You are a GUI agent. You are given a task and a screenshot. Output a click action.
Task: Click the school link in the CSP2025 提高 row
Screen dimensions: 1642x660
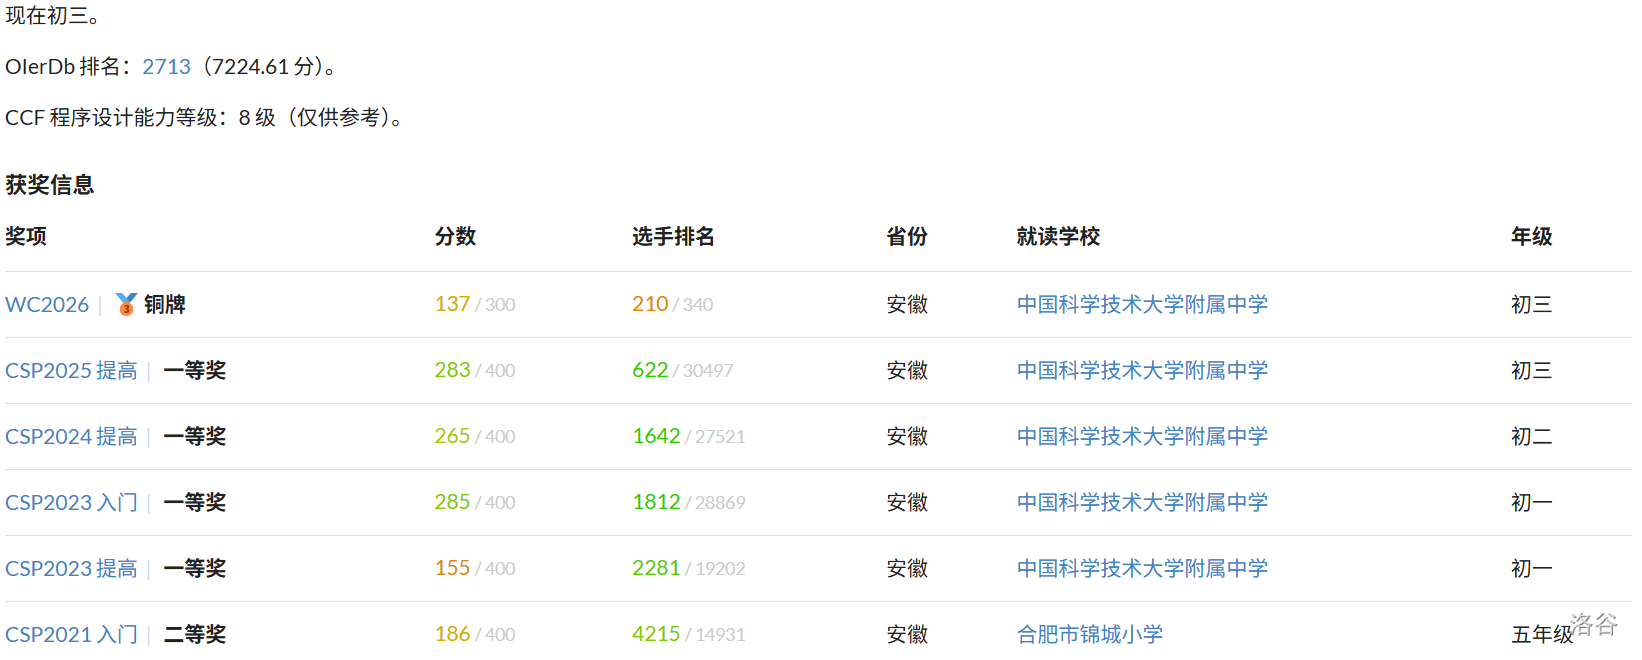1142,370
